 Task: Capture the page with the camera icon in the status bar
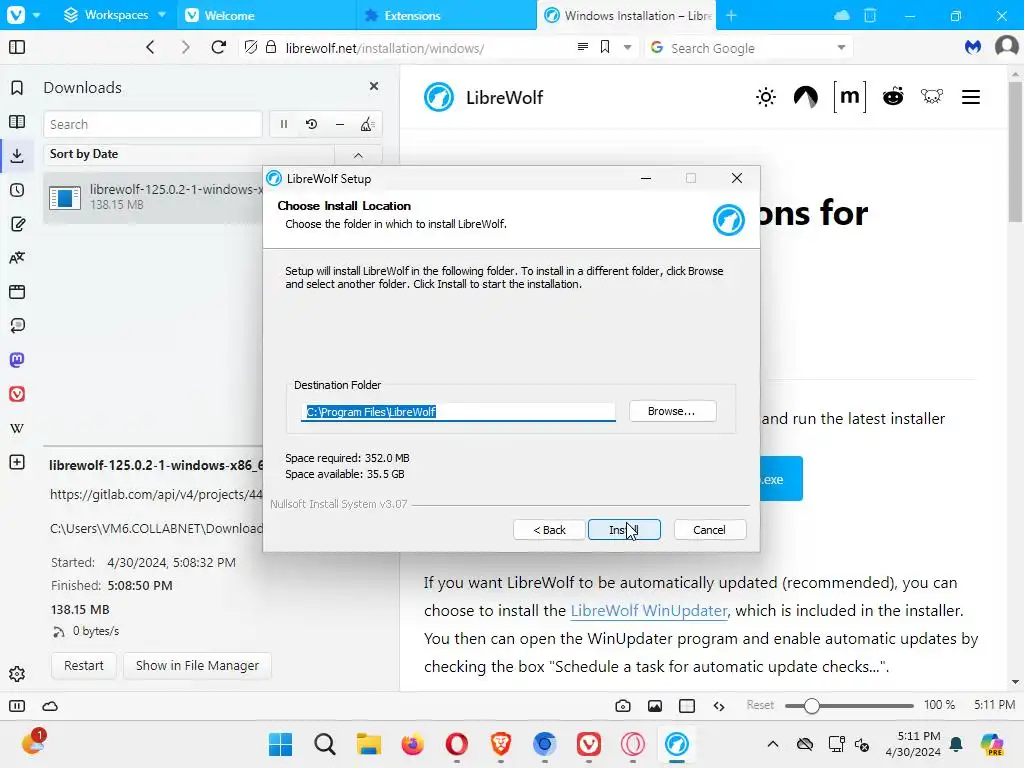[622, 706]
